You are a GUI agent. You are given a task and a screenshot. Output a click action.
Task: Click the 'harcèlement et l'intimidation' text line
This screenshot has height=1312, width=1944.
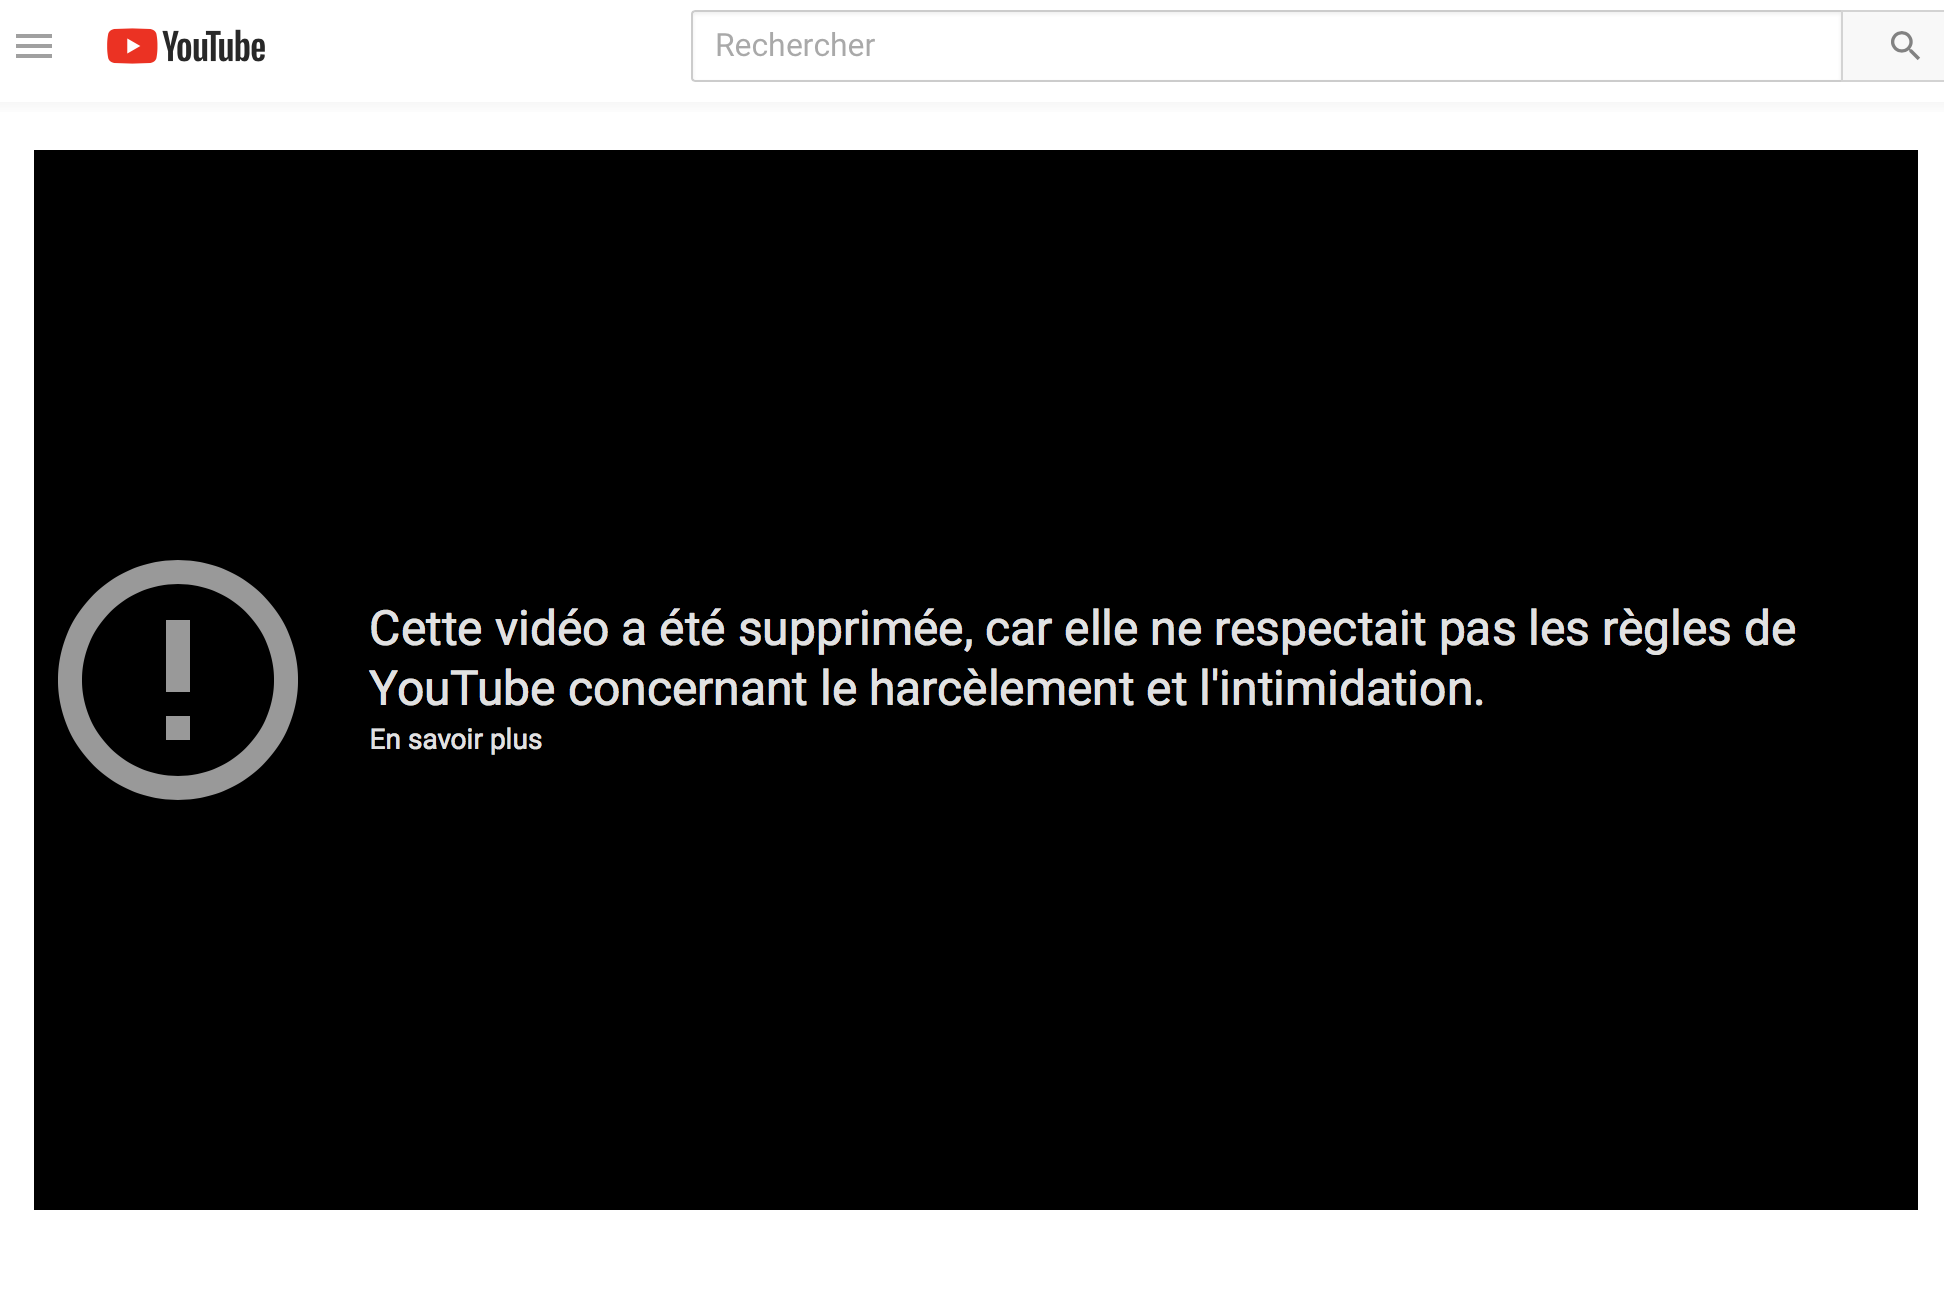tap(1176, 689)
